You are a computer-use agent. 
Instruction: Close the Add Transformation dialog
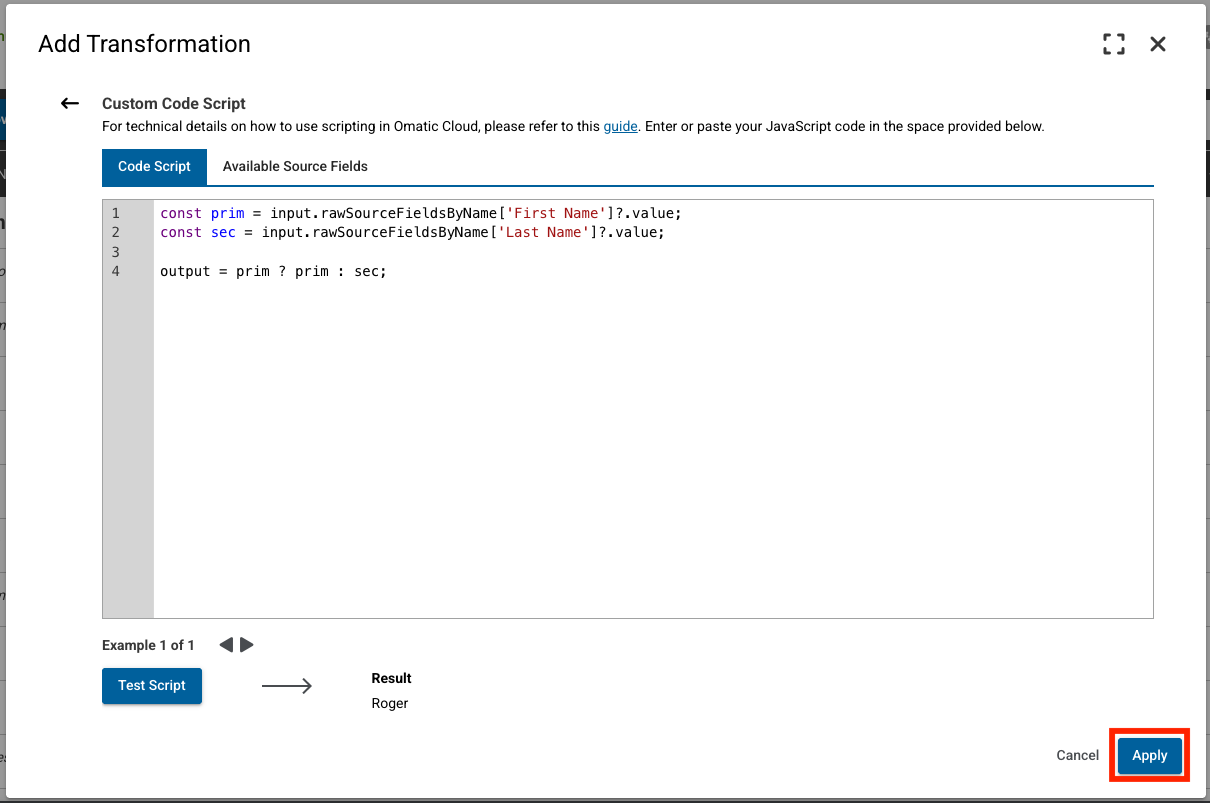pos(1158,44)
